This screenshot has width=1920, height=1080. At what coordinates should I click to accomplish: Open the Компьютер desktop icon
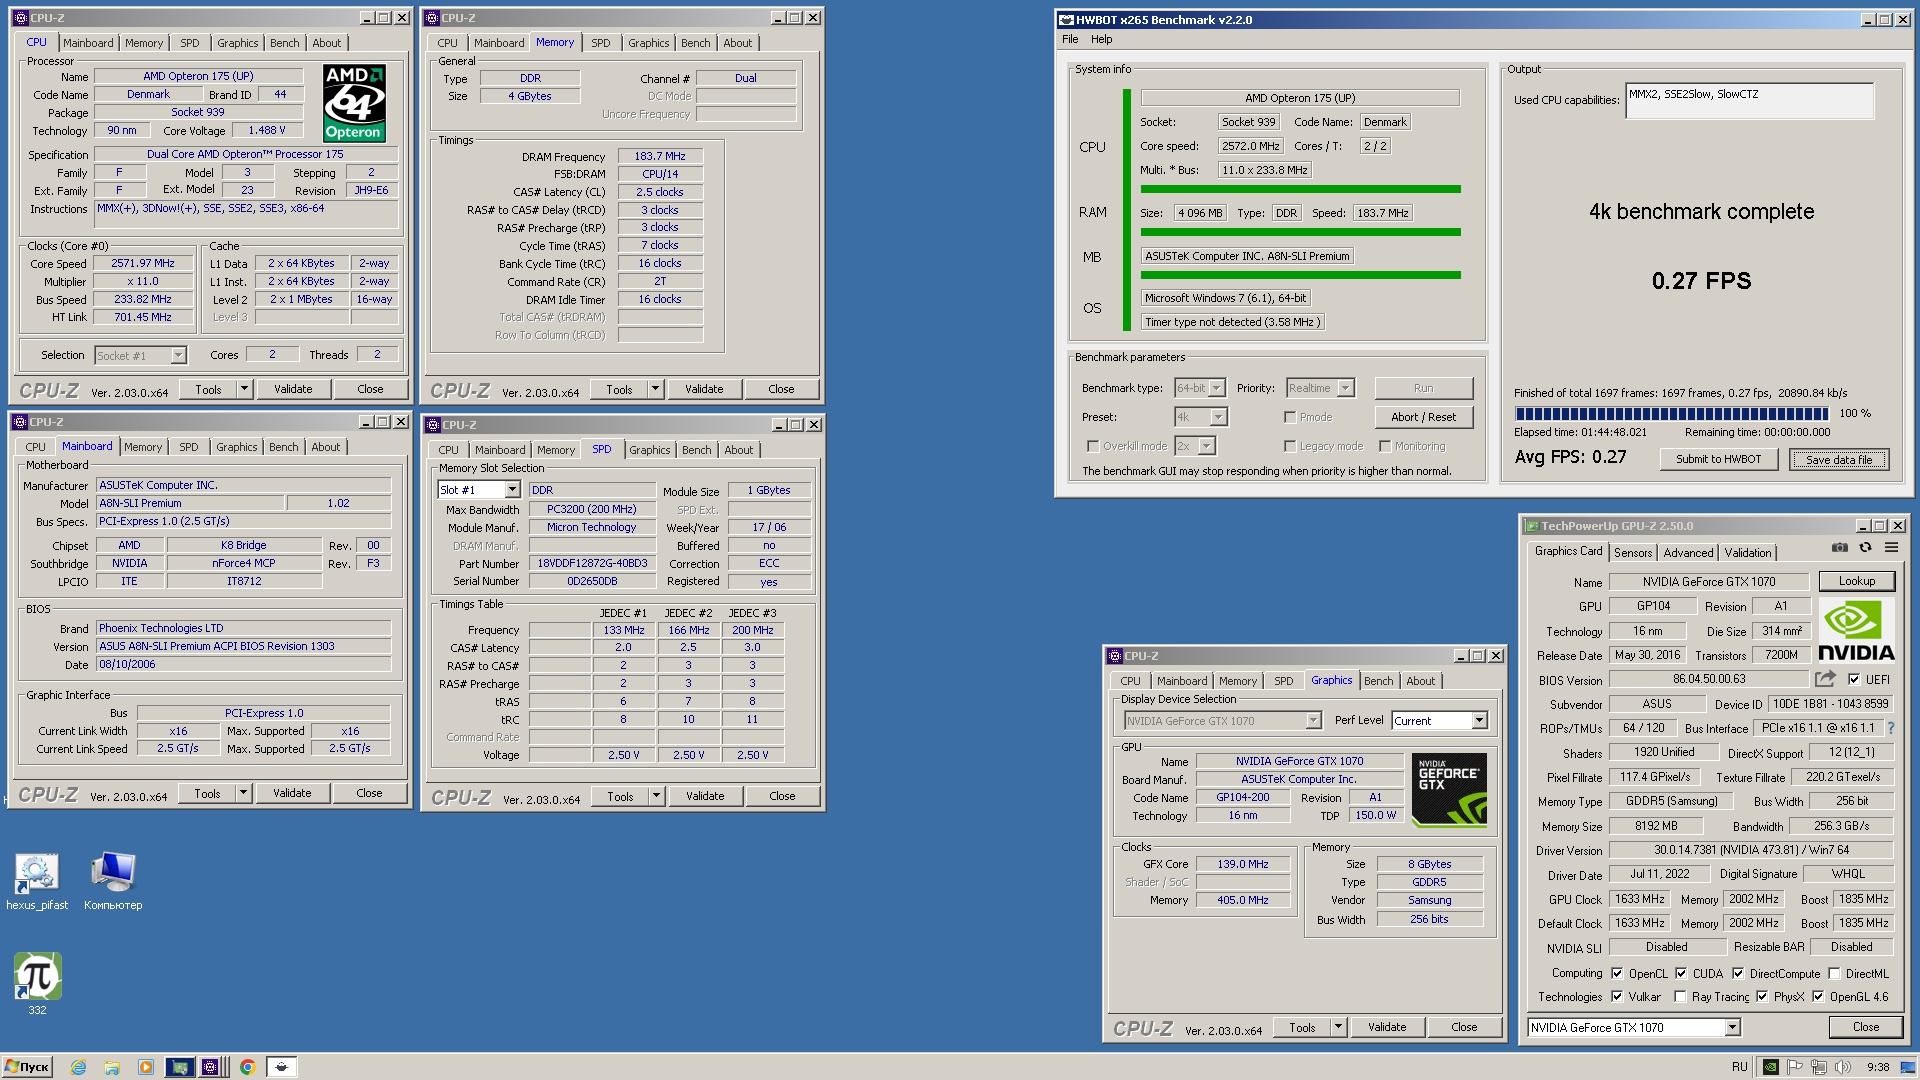(x=113, y=881)
